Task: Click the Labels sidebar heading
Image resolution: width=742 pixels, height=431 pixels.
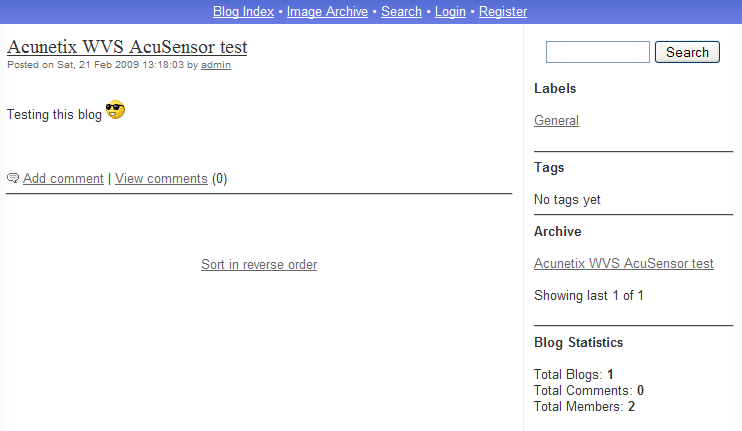Action: [555, 88]
